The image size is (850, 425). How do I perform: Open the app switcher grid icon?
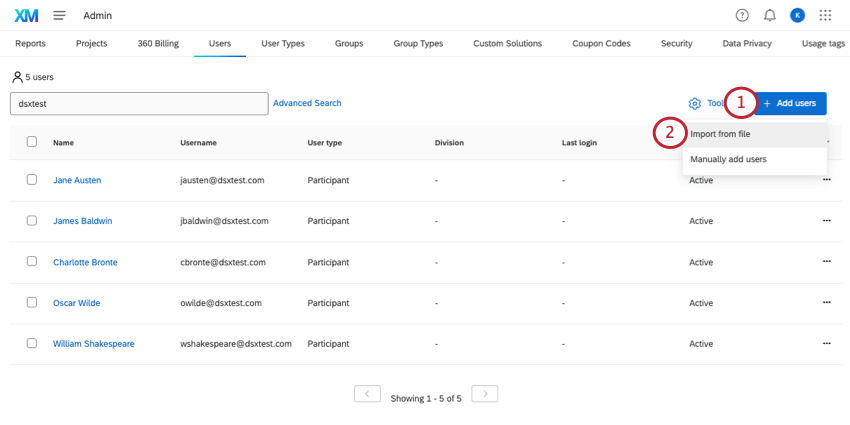click(825, 15)
